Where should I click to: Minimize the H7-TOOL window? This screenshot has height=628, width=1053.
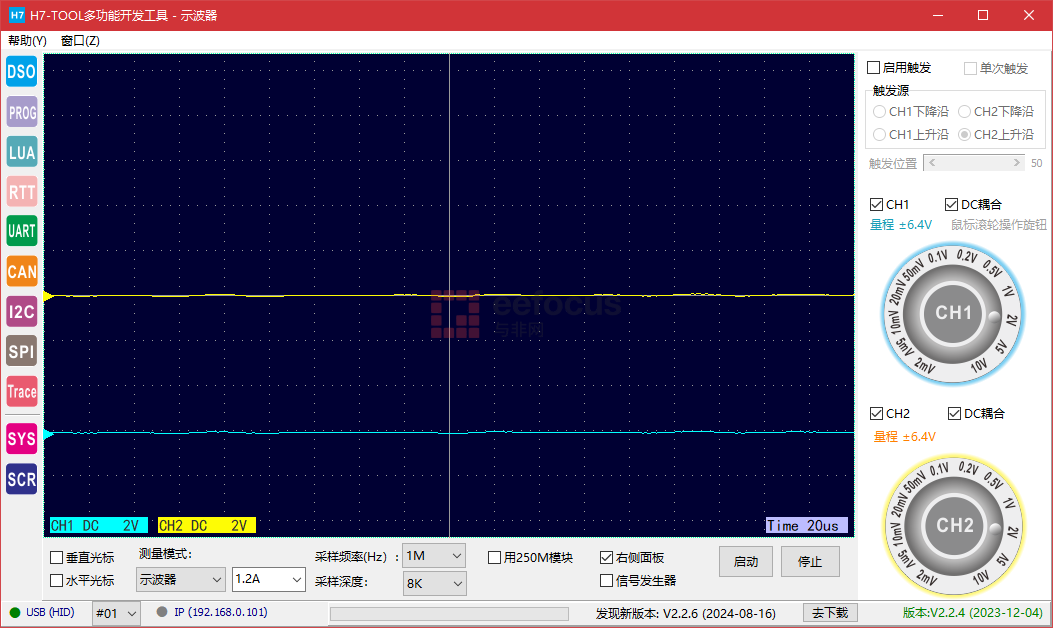pyautogui.click(x=938, y=15)
